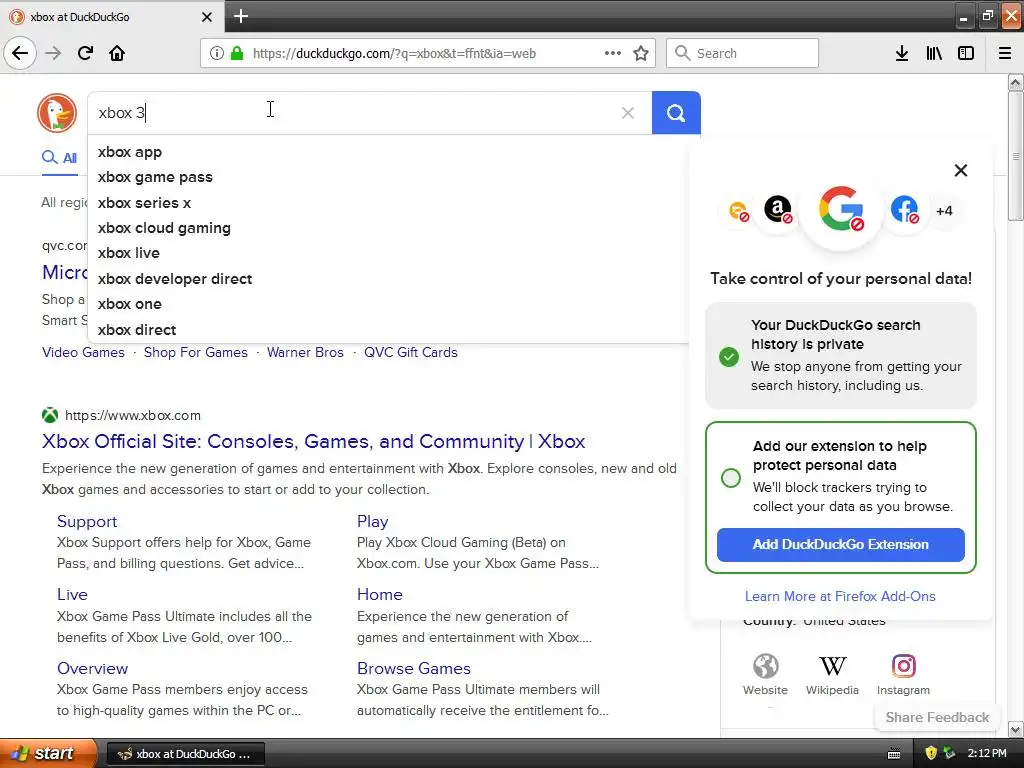Click the forward navigation arrow

[54, 53]
